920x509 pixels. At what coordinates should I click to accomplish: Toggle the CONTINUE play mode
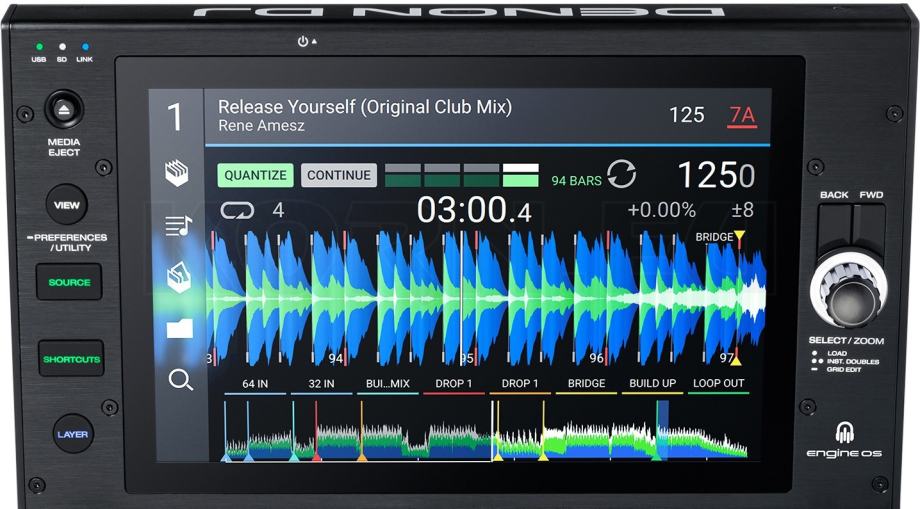point(339,175)
